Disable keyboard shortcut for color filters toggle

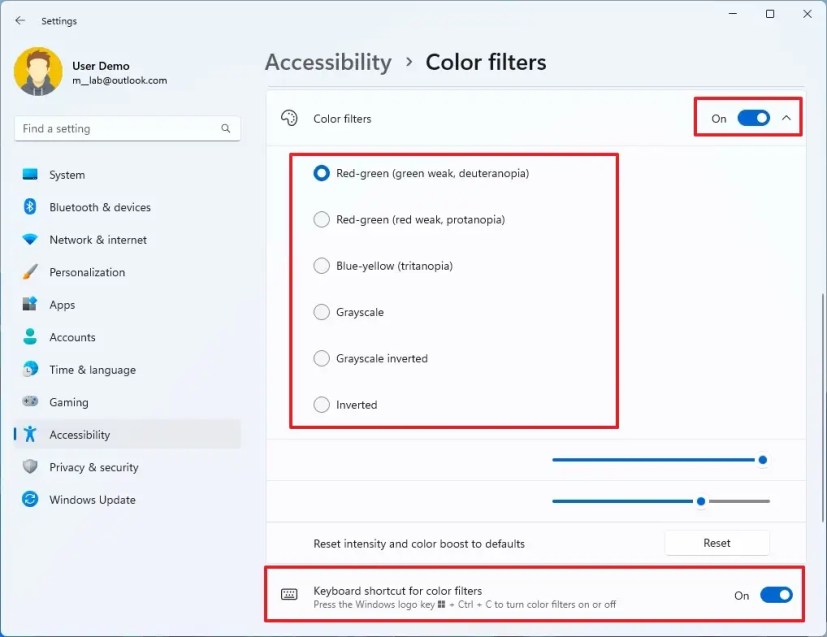[776, 595]
